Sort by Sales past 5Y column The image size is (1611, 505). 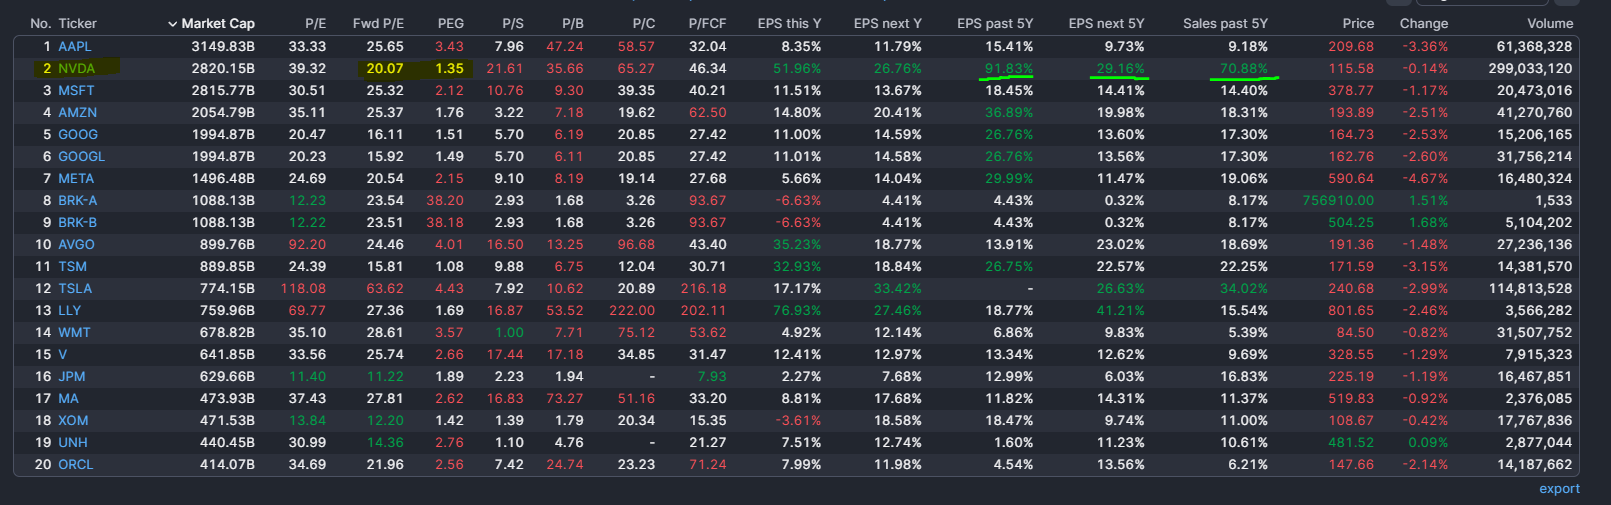point(1225,23)
